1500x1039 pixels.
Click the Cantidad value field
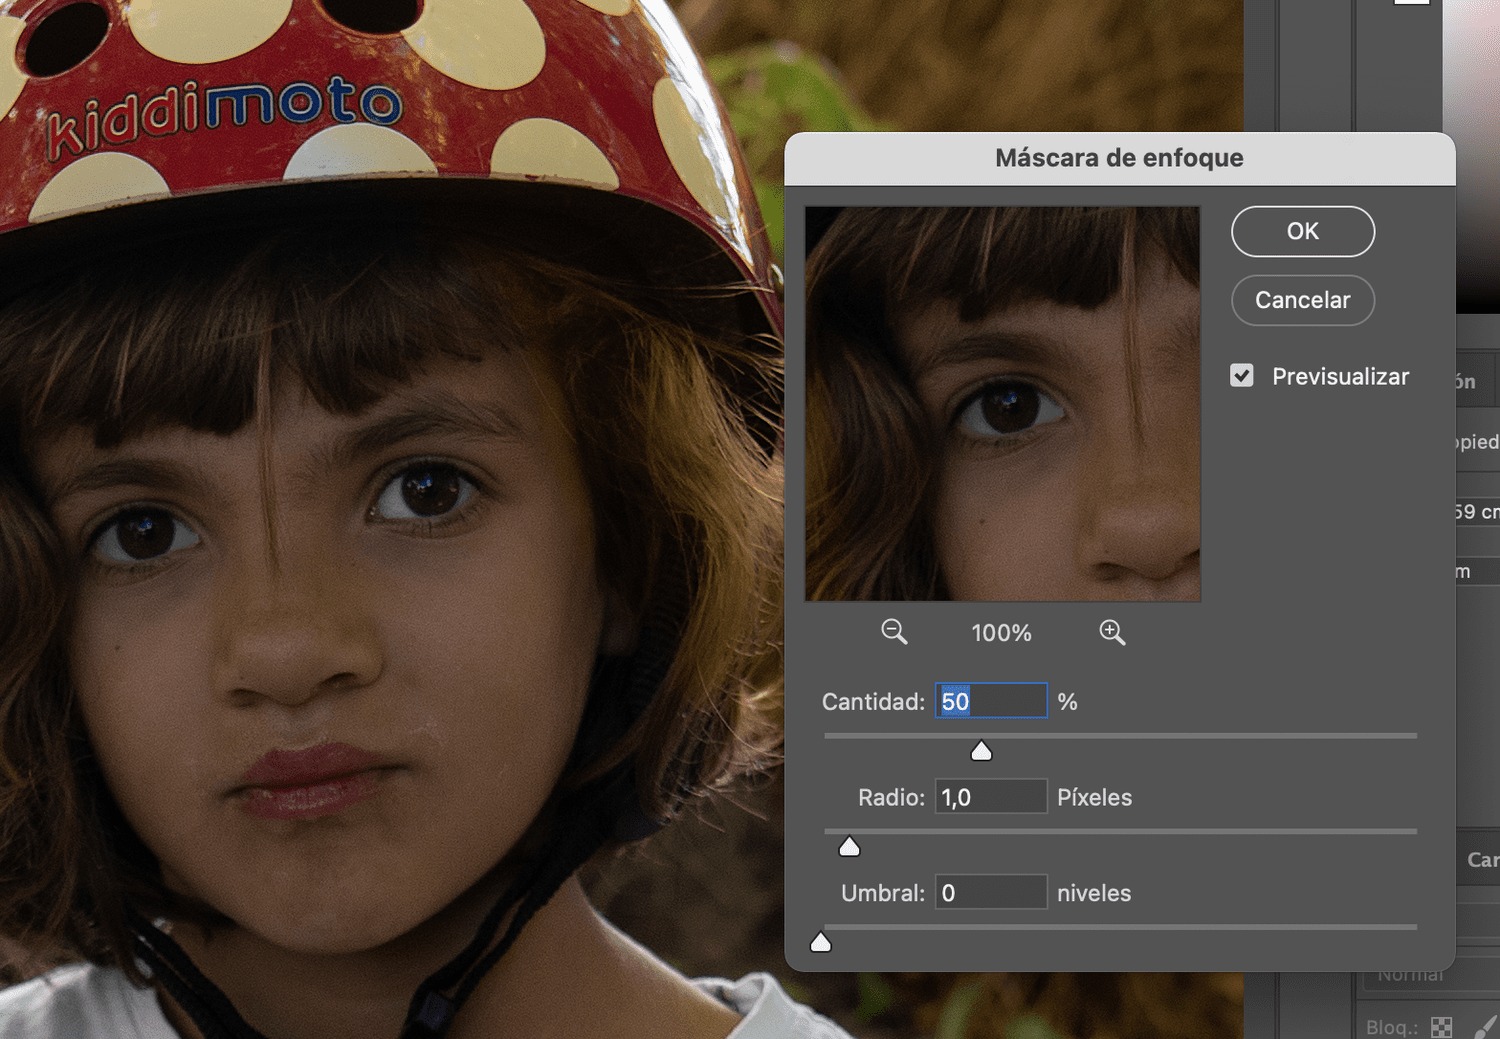[x=991, y=701]
